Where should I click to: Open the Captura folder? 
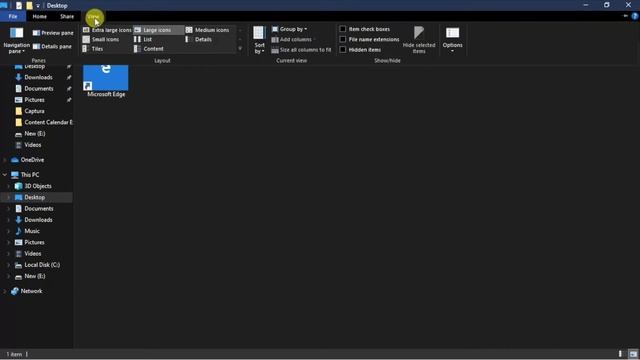(34, 111)
